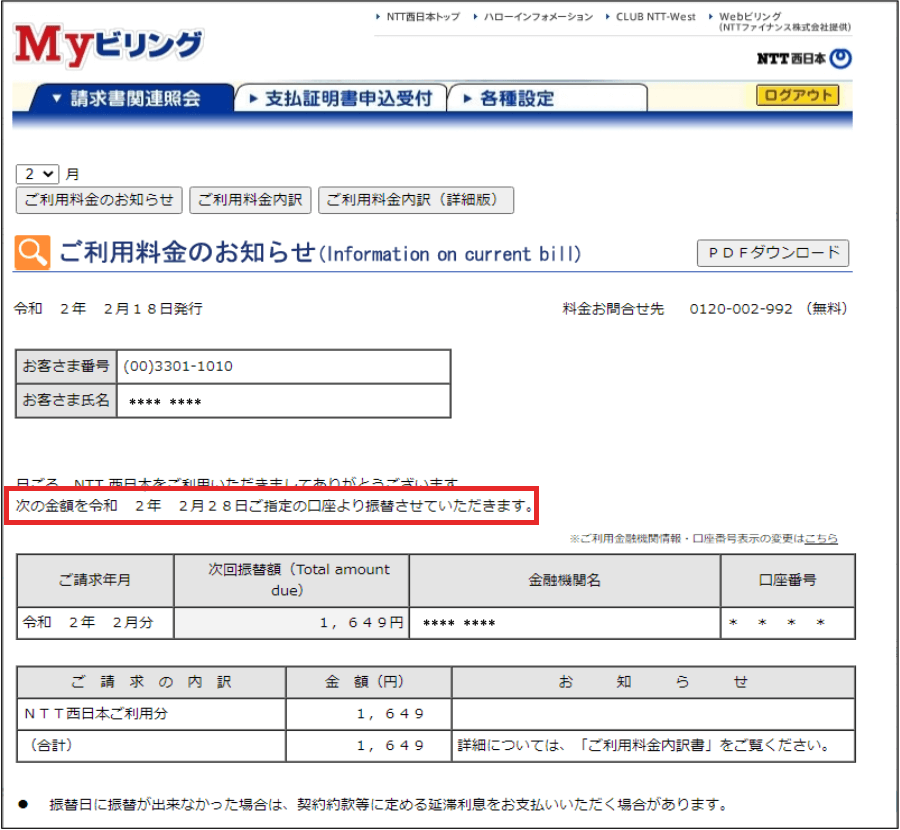
Task: Click the ご利用料金のお知らせ button
Action: [x=99, y=200]
